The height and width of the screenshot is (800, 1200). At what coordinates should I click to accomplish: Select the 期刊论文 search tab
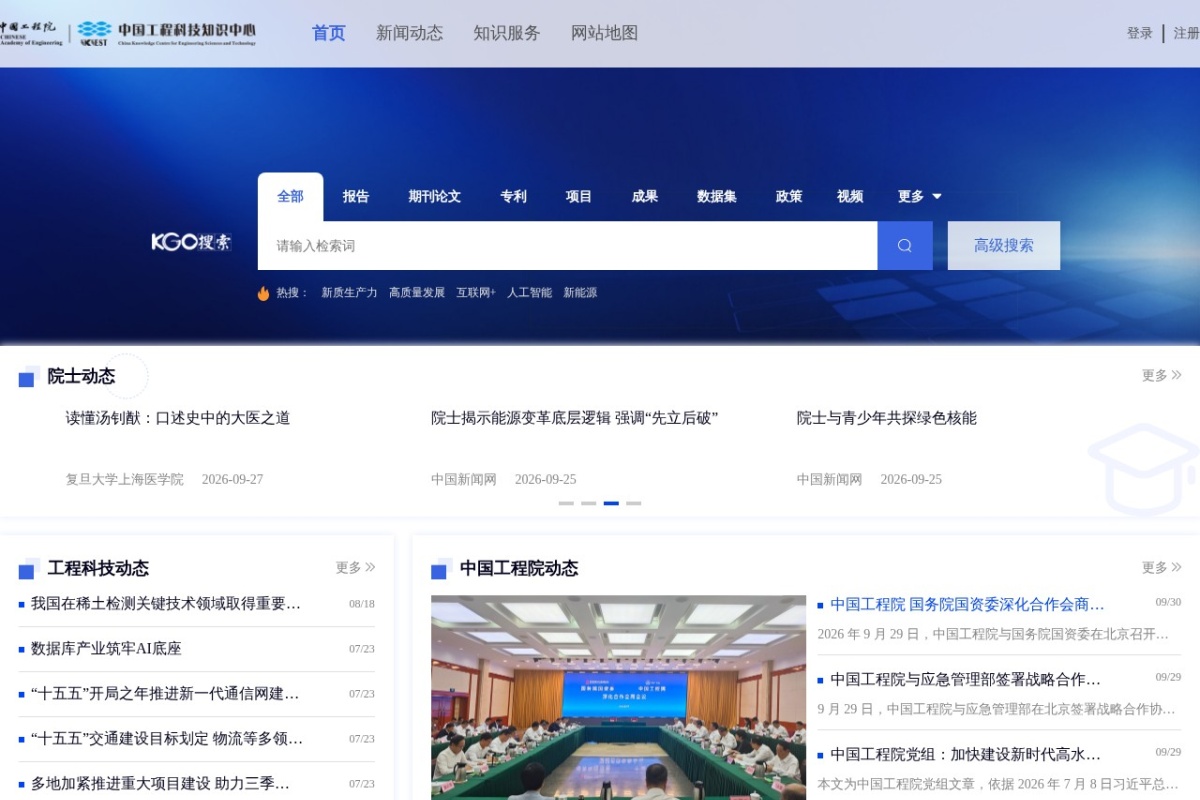point(435,196)
